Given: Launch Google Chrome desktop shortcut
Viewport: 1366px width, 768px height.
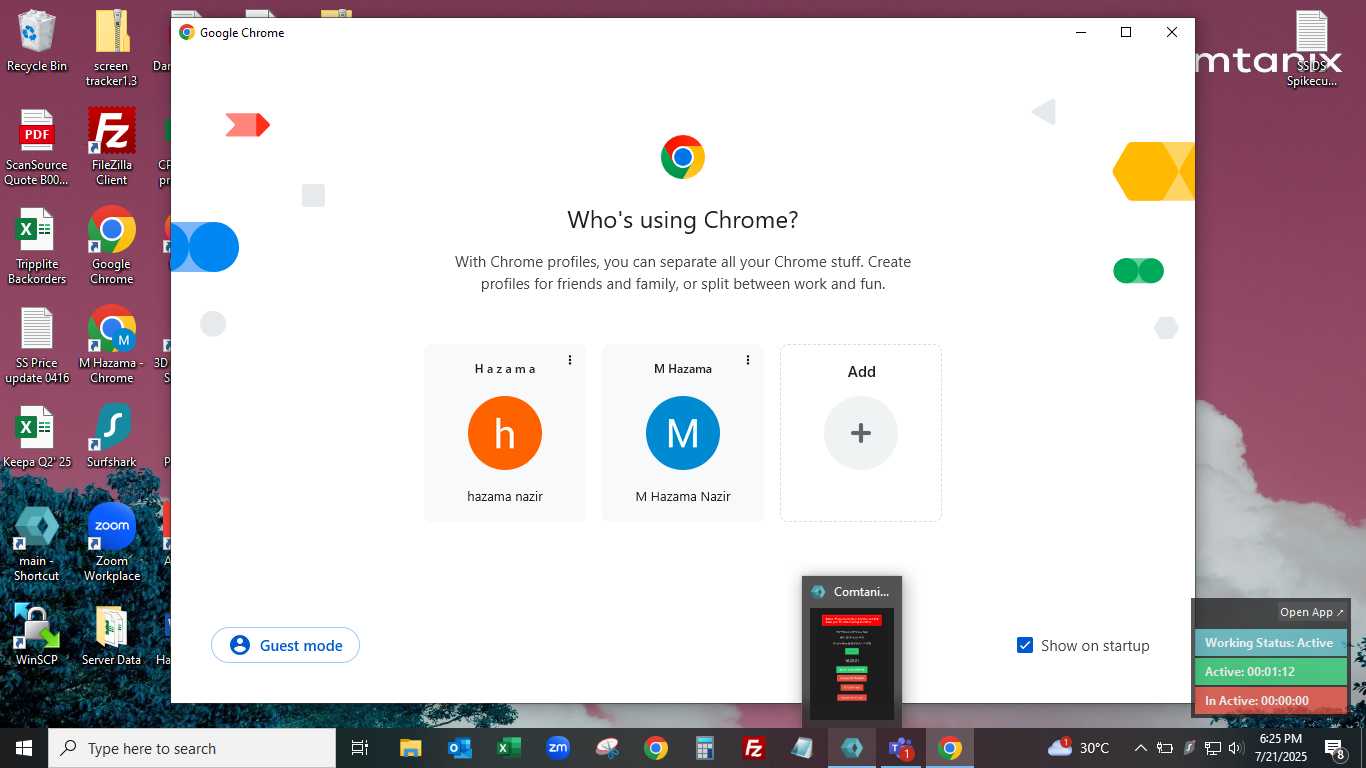Looking at the screenshot, I should (x=112, y=246).
